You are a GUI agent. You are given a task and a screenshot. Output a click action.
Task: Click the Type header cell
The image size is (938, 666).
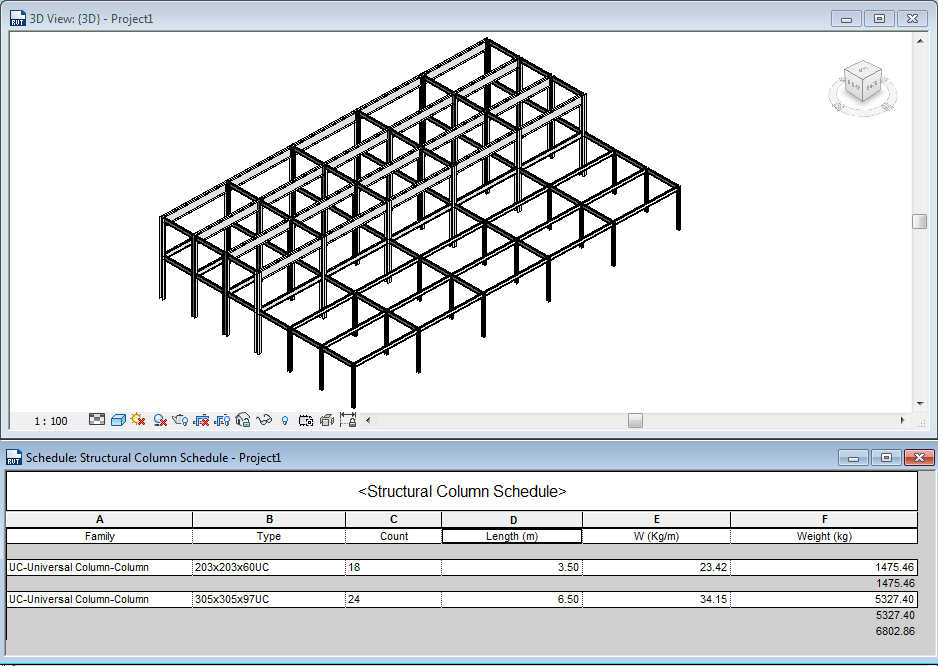(x=269, y=536)
